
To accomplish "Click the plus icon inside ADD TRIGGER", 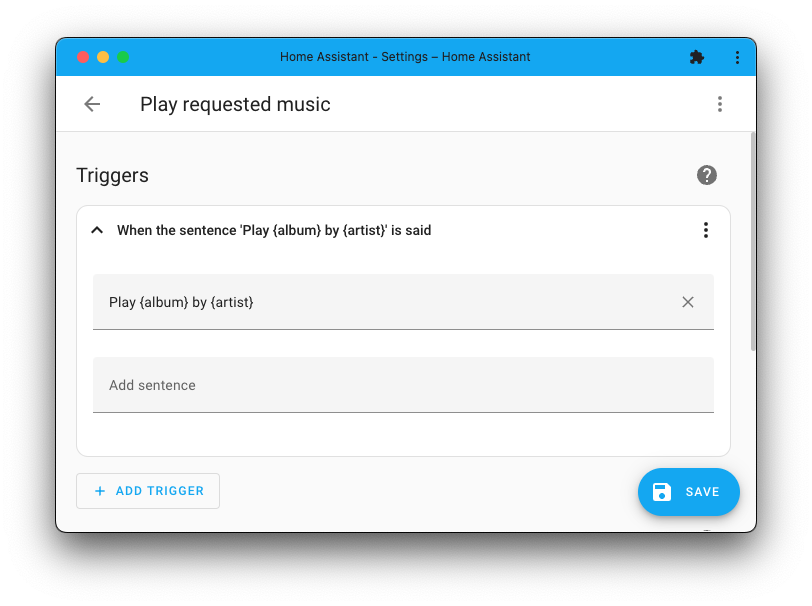I will (x=100, y=491).
